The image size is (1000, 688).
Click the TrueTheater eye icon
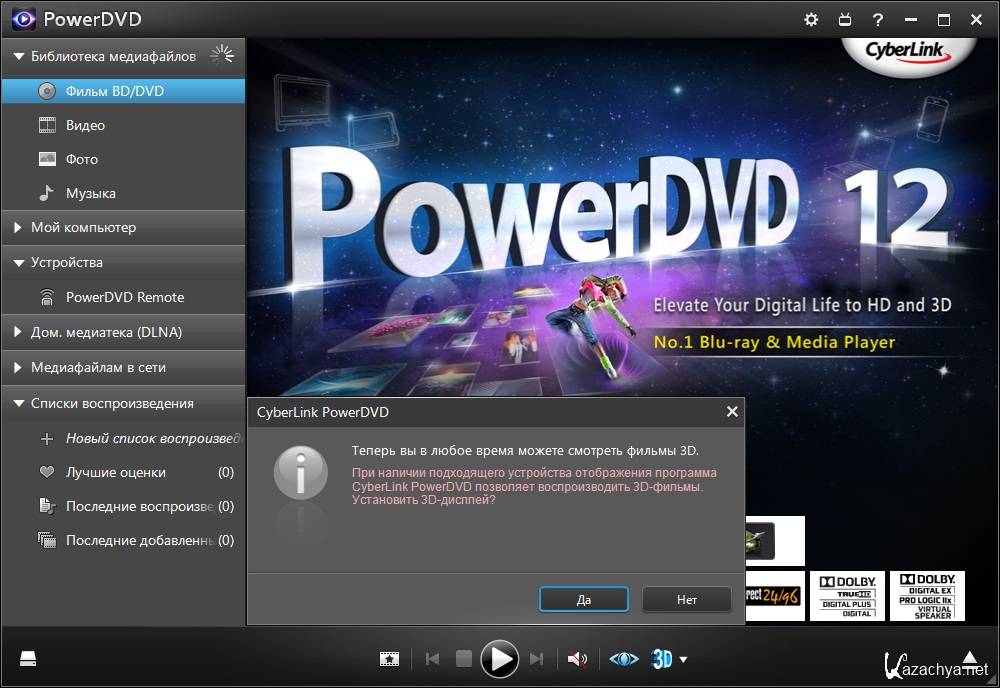(624, 659)
